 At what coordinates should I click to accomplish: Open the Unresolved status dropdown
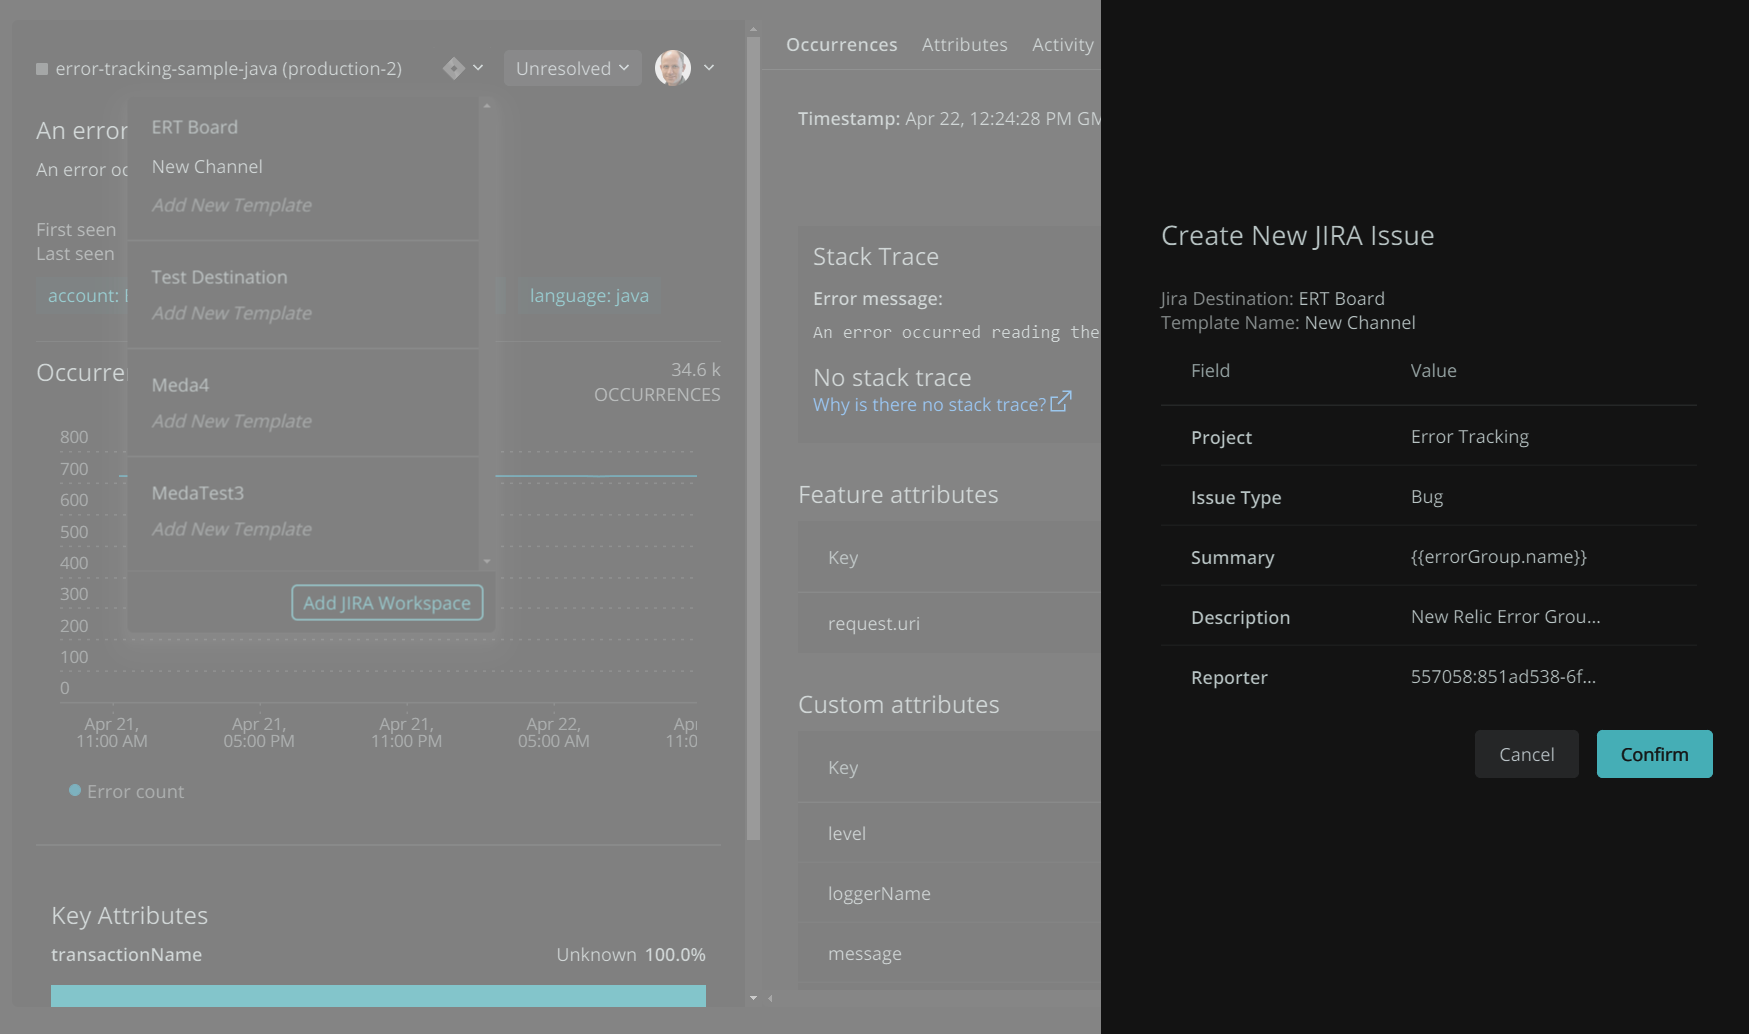click(x=572, y=68)
